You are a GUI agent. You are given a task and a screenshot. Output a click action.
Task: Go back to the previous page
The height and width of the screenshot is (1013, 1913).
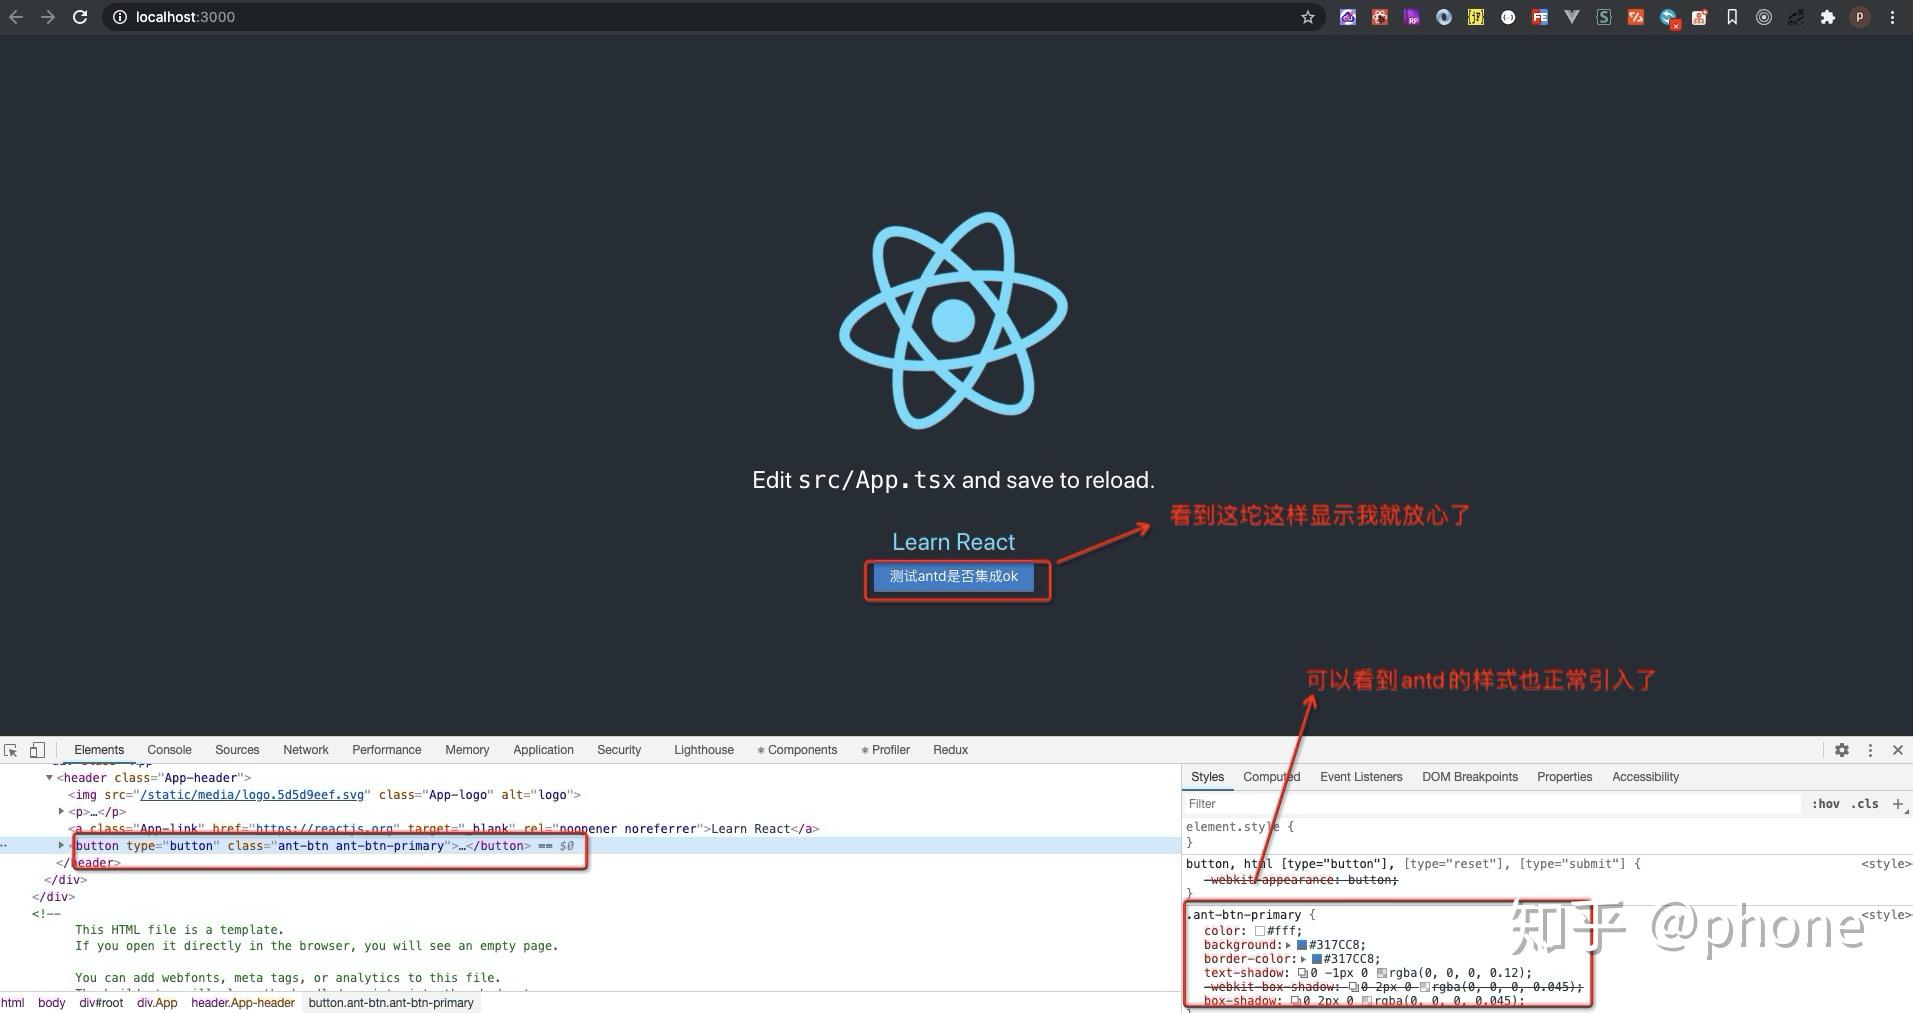pos(16,17)
